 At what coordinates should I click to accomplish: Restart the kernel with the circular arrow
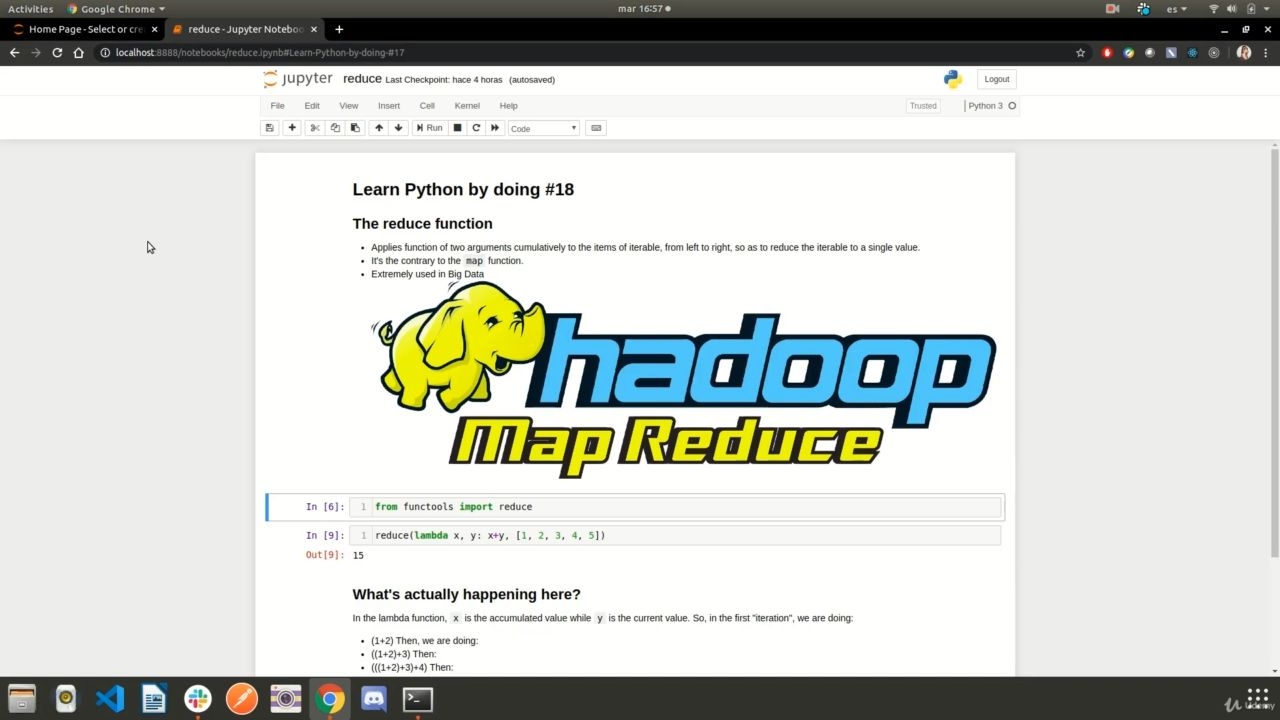pyautogui.click(x=476, y=128)
